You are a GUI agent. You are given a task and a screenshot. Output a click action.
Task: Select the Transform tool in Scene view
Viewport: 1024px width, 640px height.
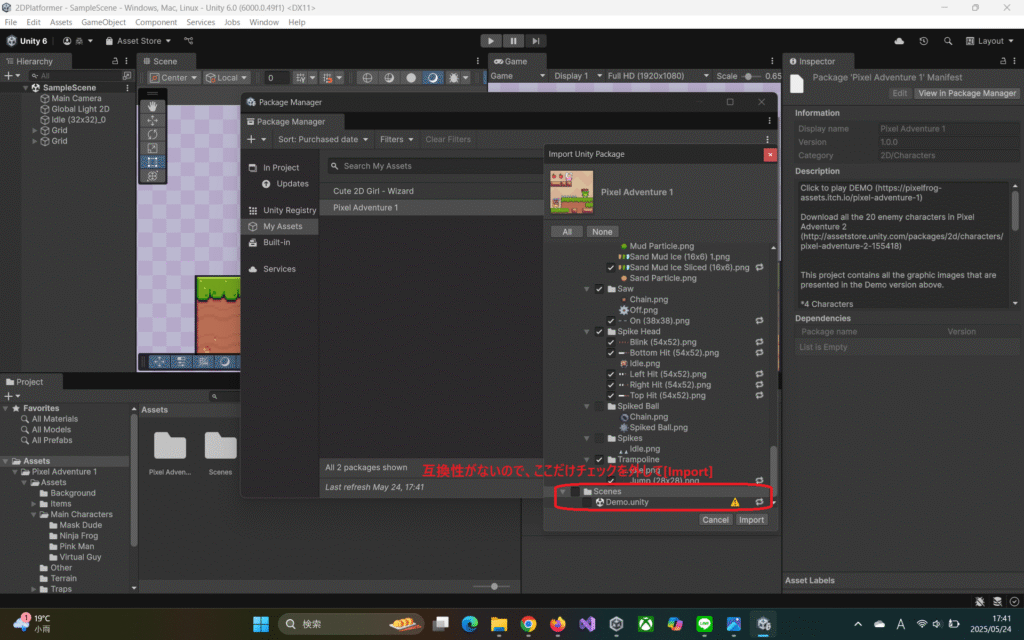click(152, 176)
